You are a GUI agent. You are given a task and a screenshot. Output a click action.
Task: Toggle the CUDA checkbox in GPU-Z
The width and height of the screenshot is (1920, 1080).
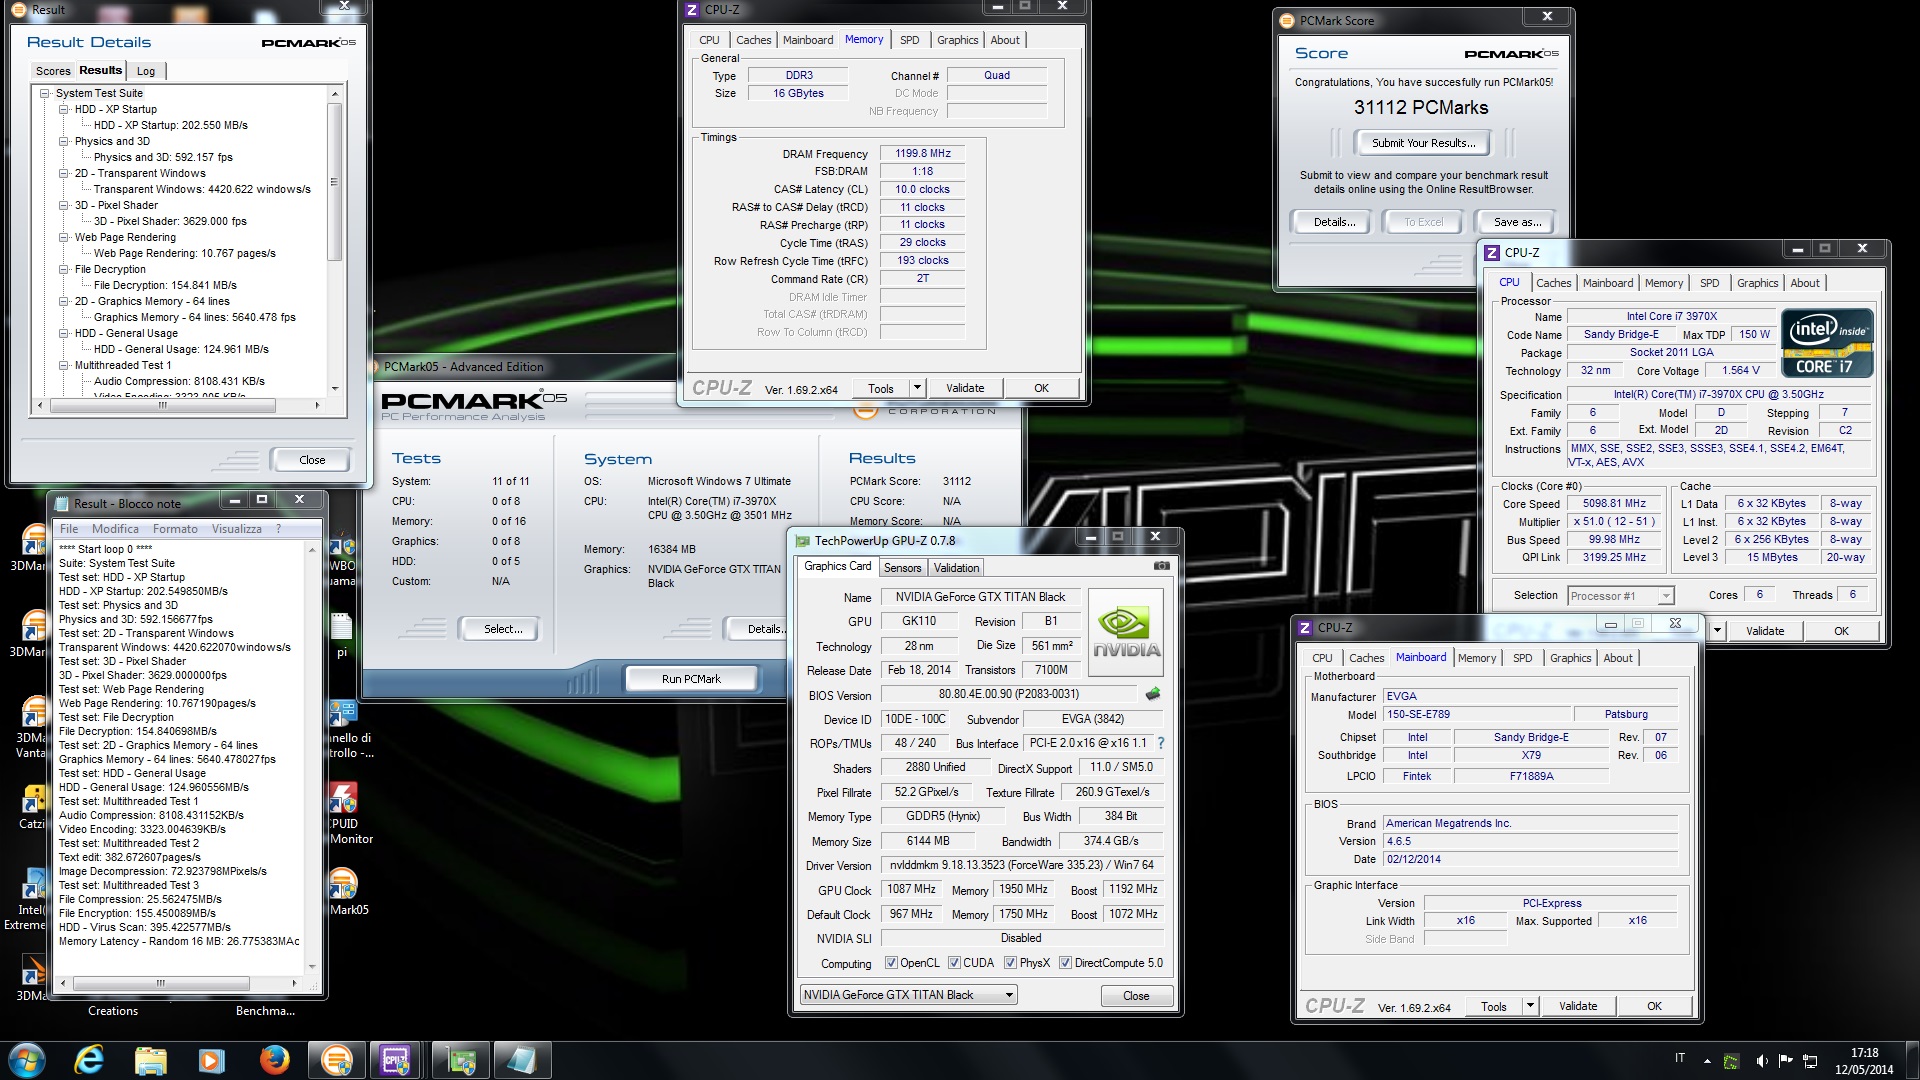click(x=955, y=963)
